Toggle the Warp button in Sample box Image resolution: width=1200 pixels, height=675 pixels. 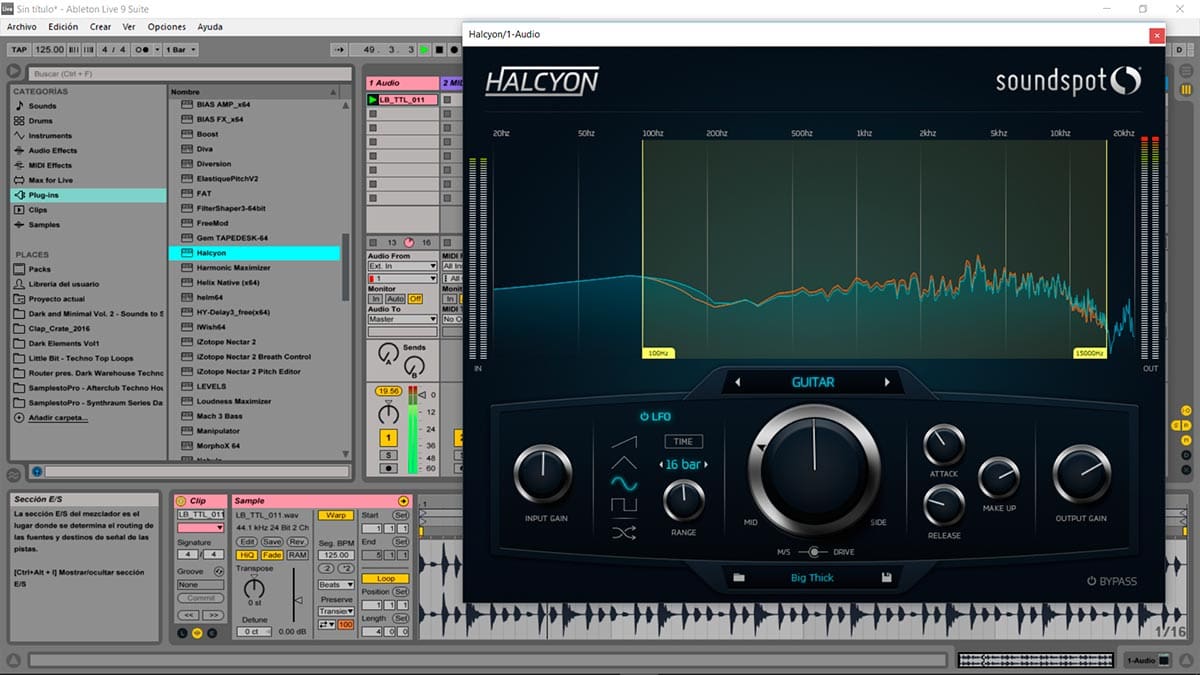(334, 515)
